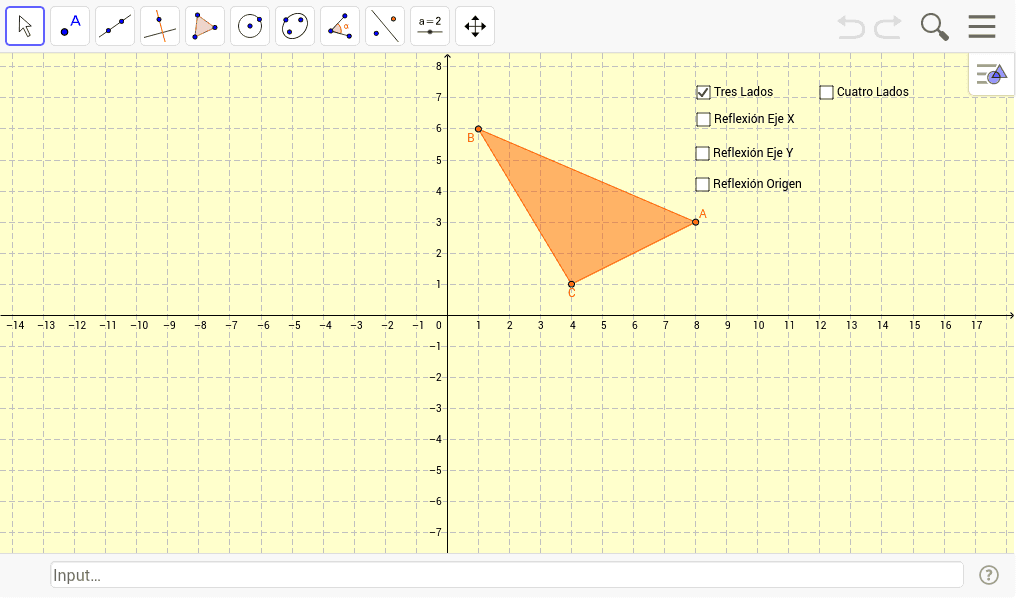Image resolution: width=1016 pixels, height=598 pixels.
Task: Select the Perpendicular Line tool
Action: [x=160, y=27]
